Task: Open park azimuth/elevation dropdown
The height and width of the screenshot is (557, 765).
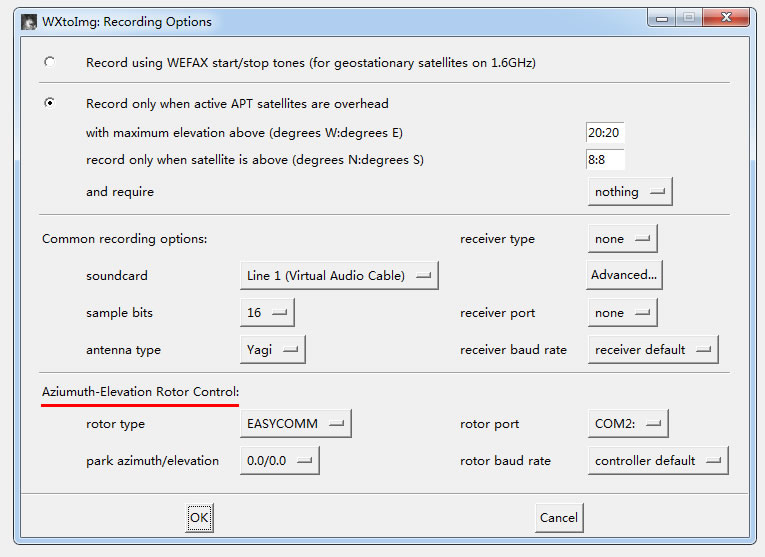Action: 279,461
